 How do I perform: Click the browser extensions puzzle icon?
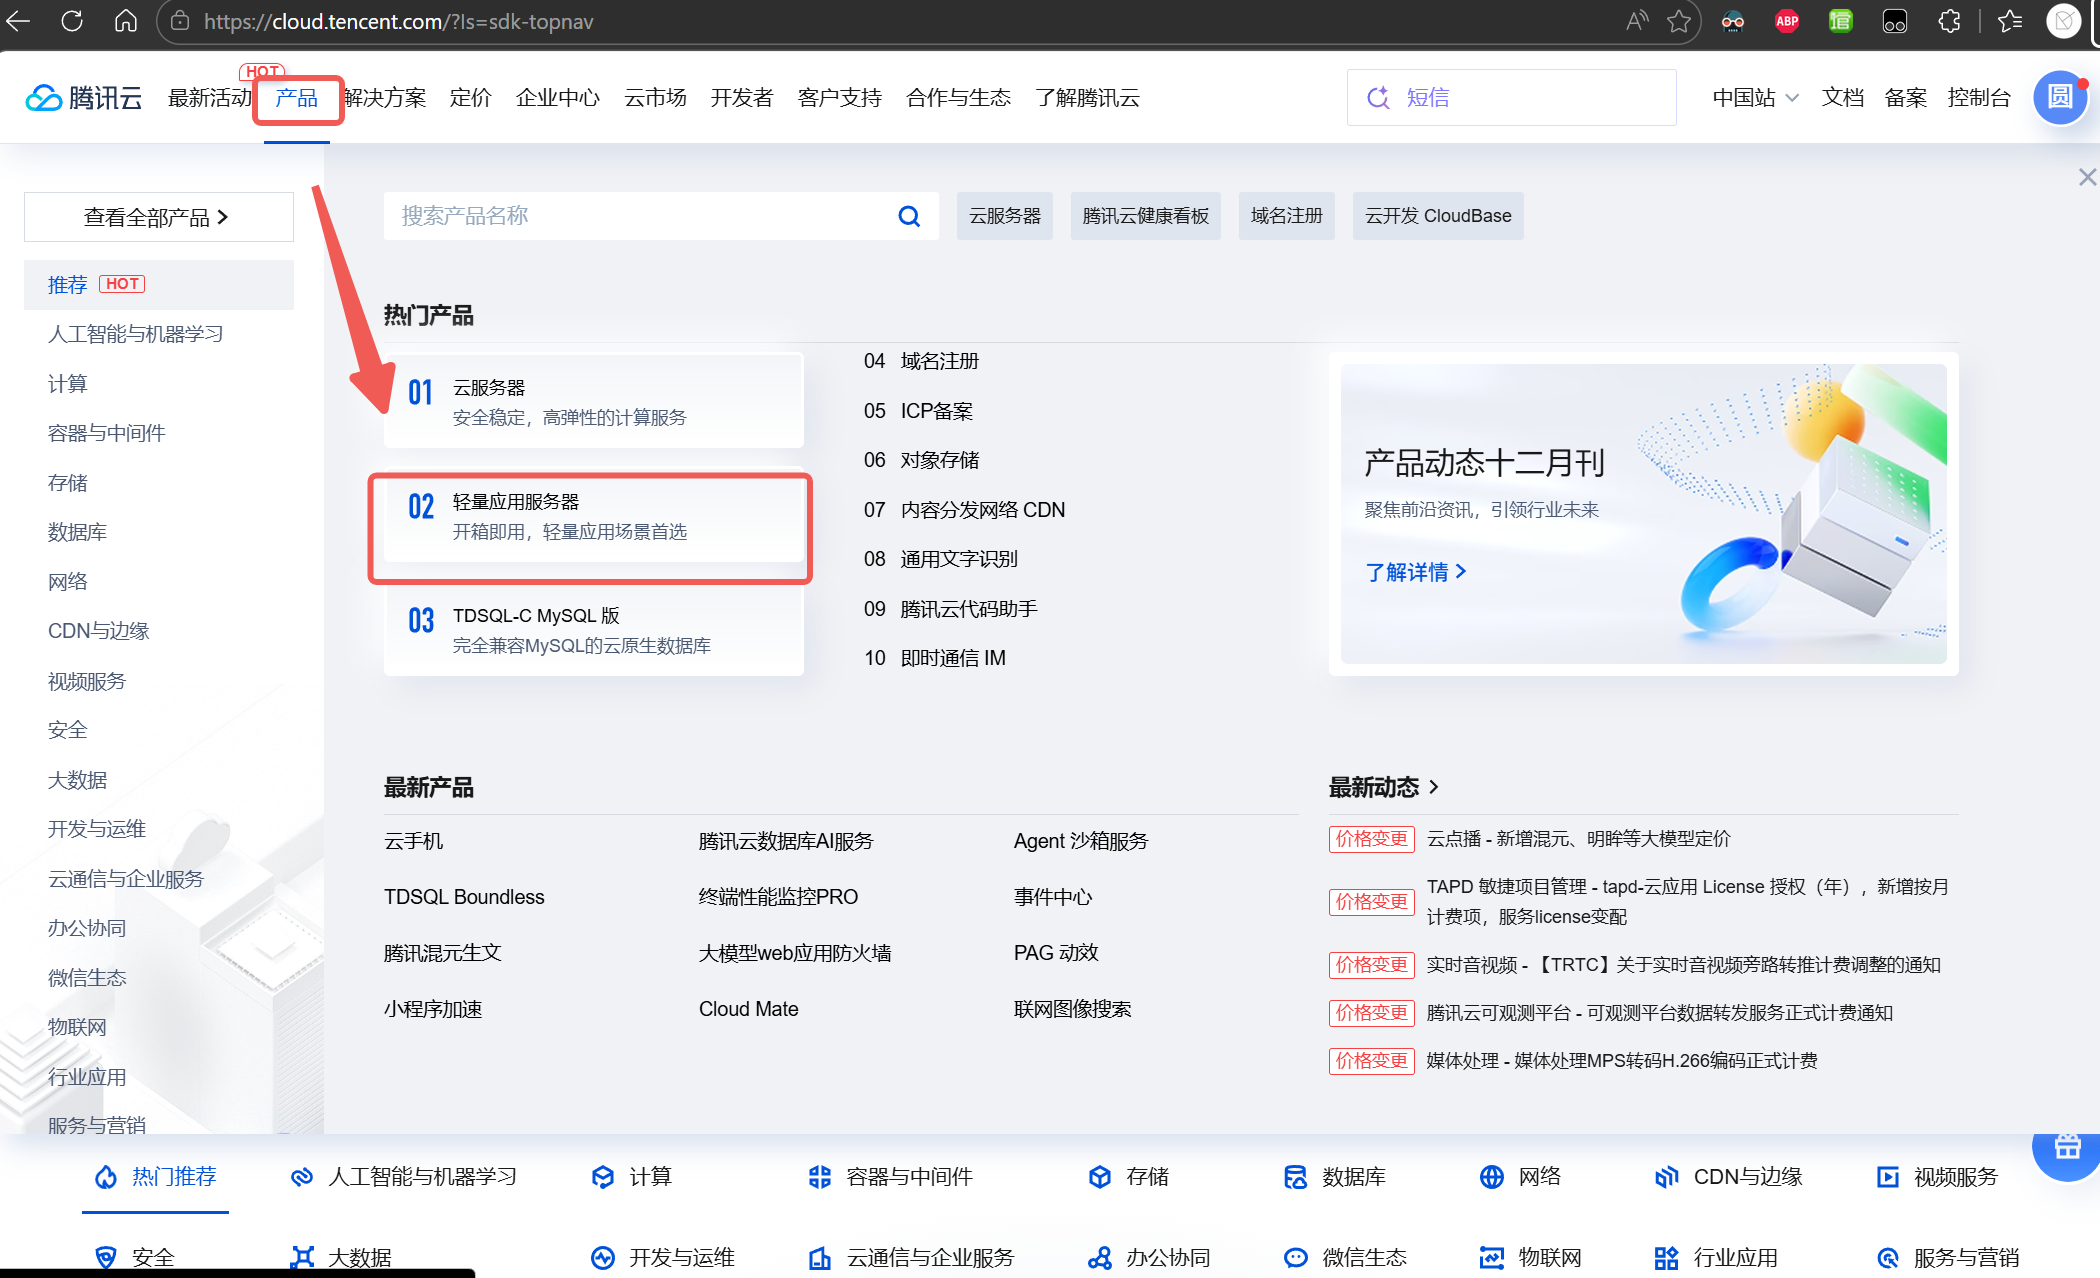pyautogui.click(x=1949, y=21)
